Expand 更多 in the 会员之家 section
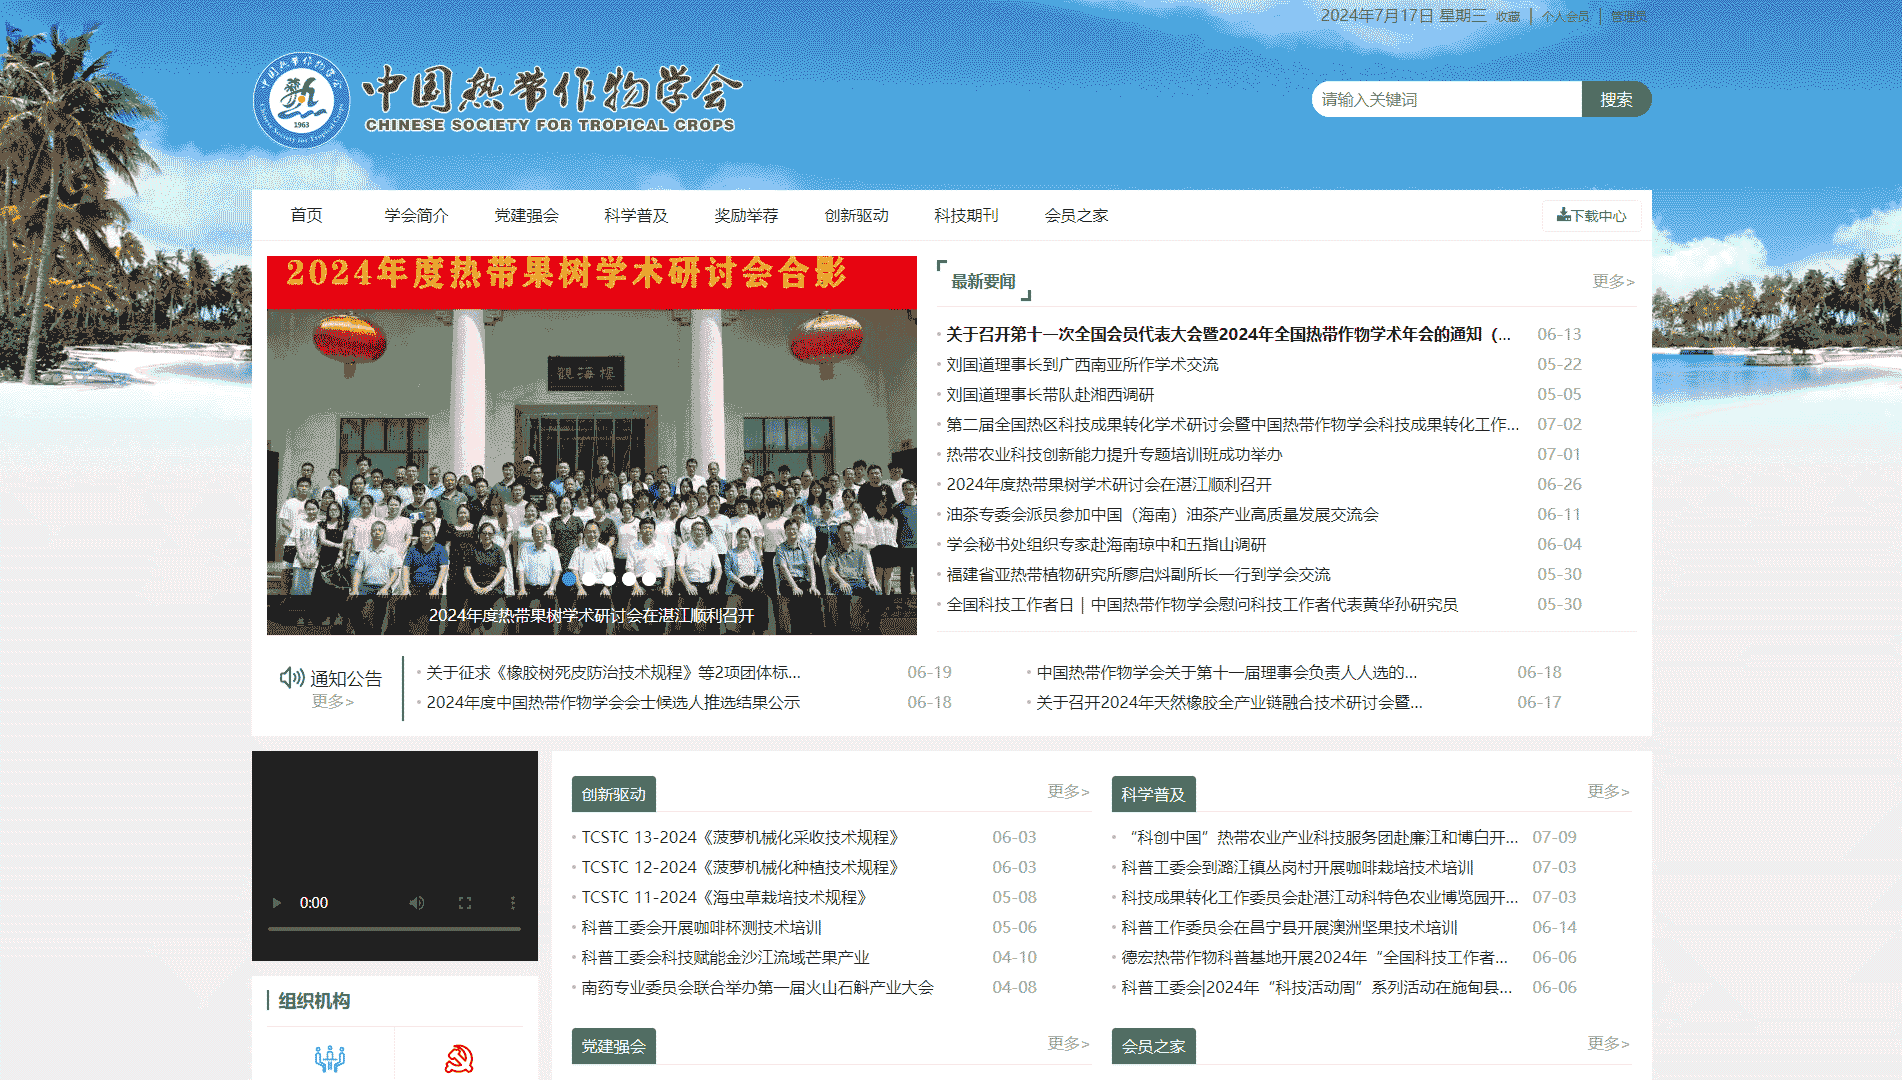This screenshot has width=1902, height=1080. coord(1608,1044)
